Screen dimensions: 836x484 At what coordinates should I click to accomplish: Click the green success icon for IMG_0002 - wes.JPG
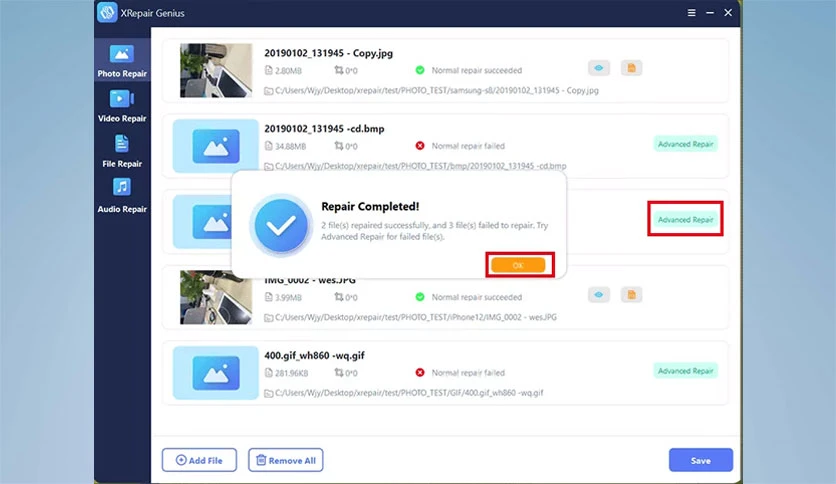click(420, 297)
